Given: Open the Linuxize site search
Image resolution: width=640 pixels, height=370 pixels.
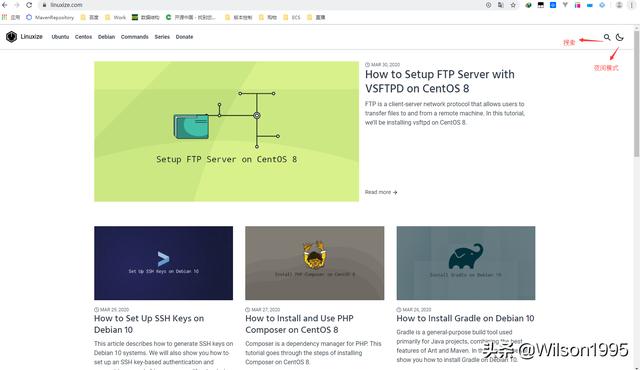Looking at the screenshot, I should tap(607, 37).
